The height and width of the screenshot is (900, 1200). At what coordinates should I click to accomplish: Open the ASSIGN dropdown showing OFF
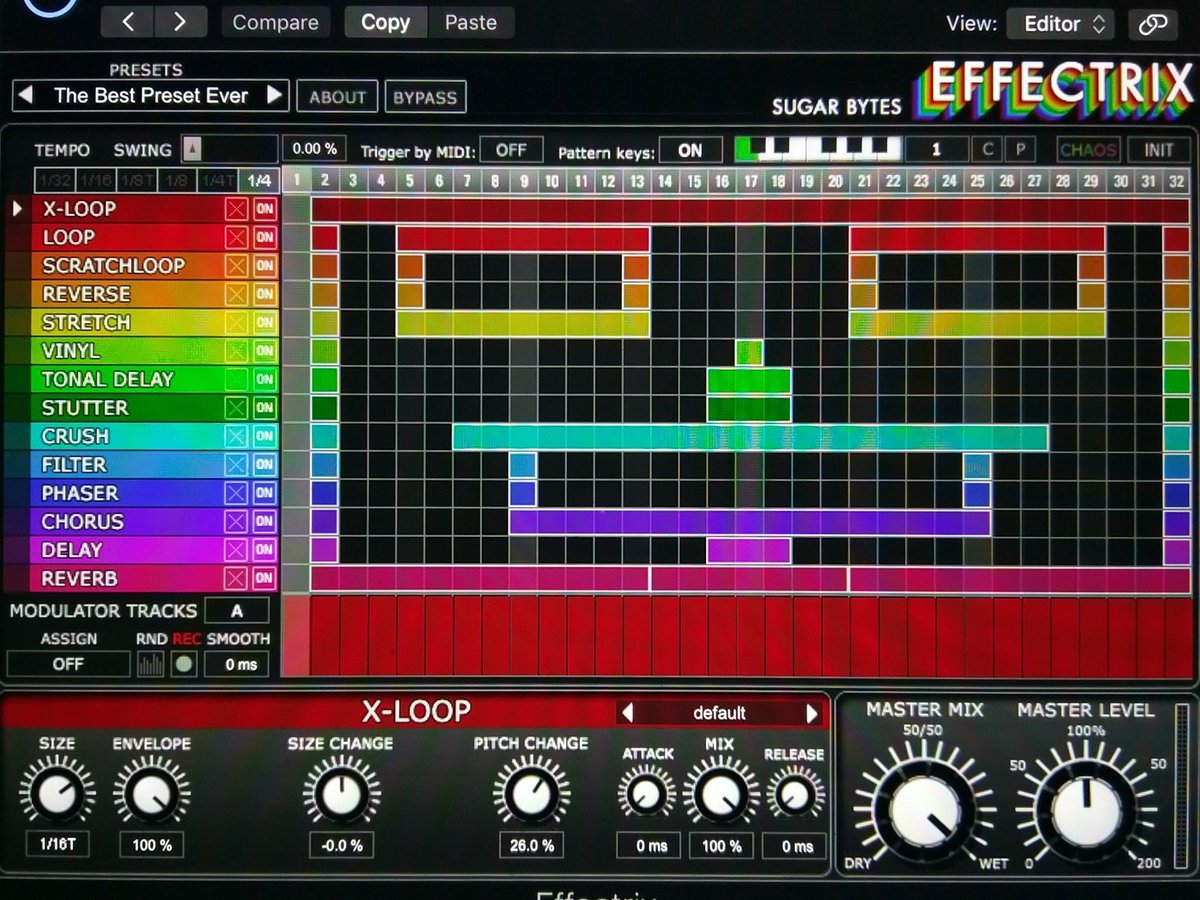[x=68, y=663]
